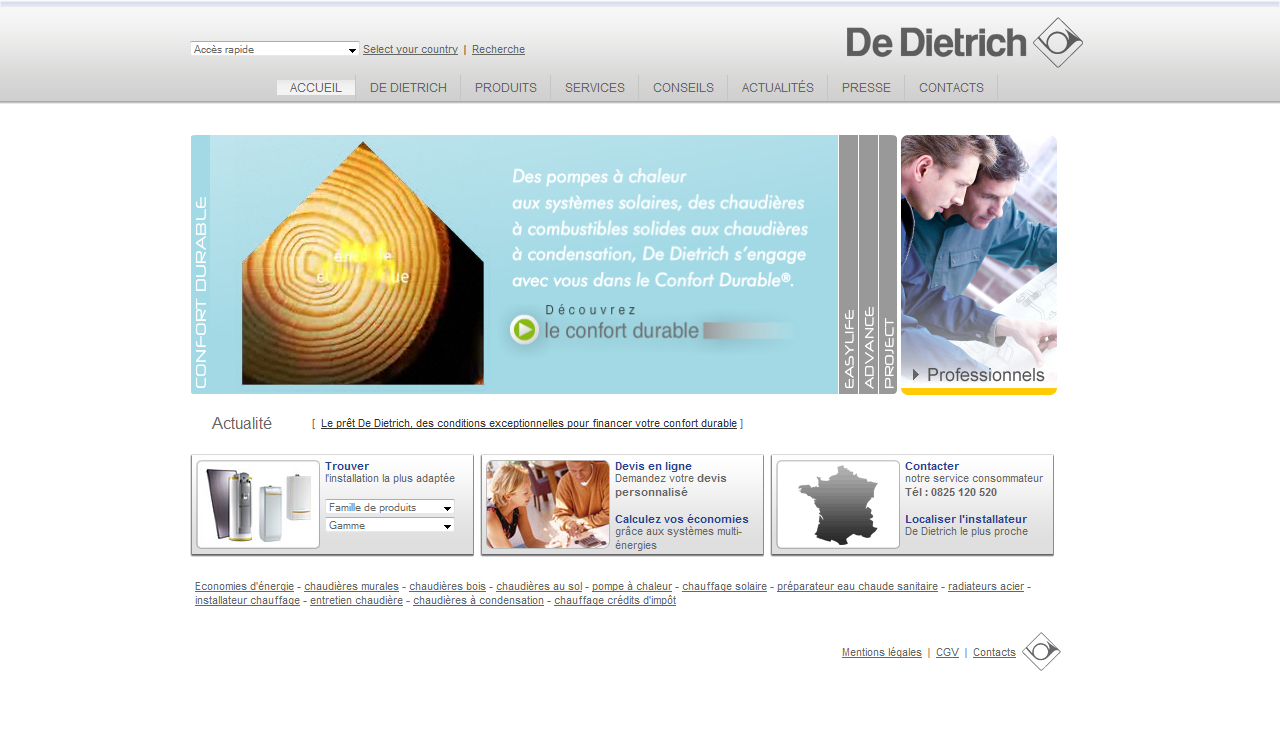Select the ACCUEIL menu item
Screen dimensions: 1280x735
pyautogui.click(x=316, y=88)
